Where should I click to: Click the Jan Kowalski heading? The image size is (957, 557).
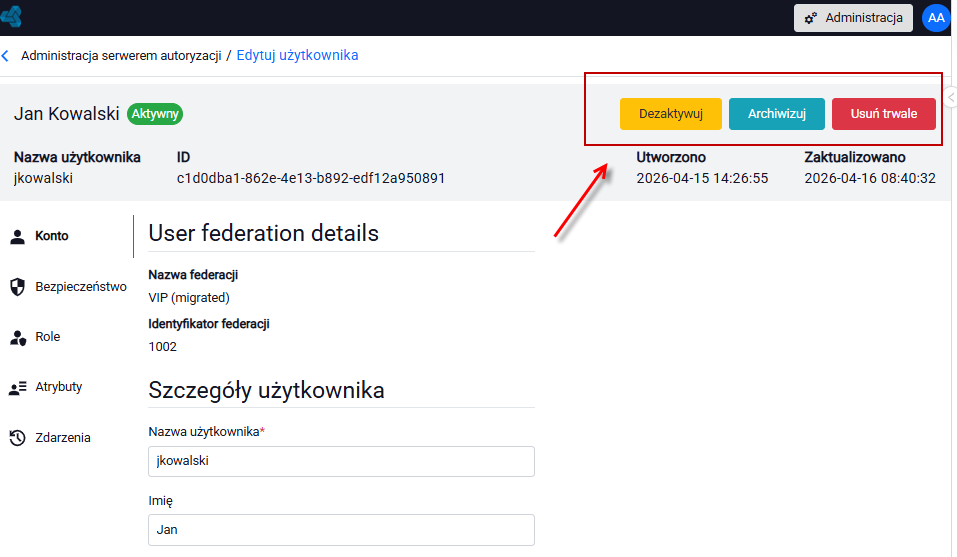point(67,114)
